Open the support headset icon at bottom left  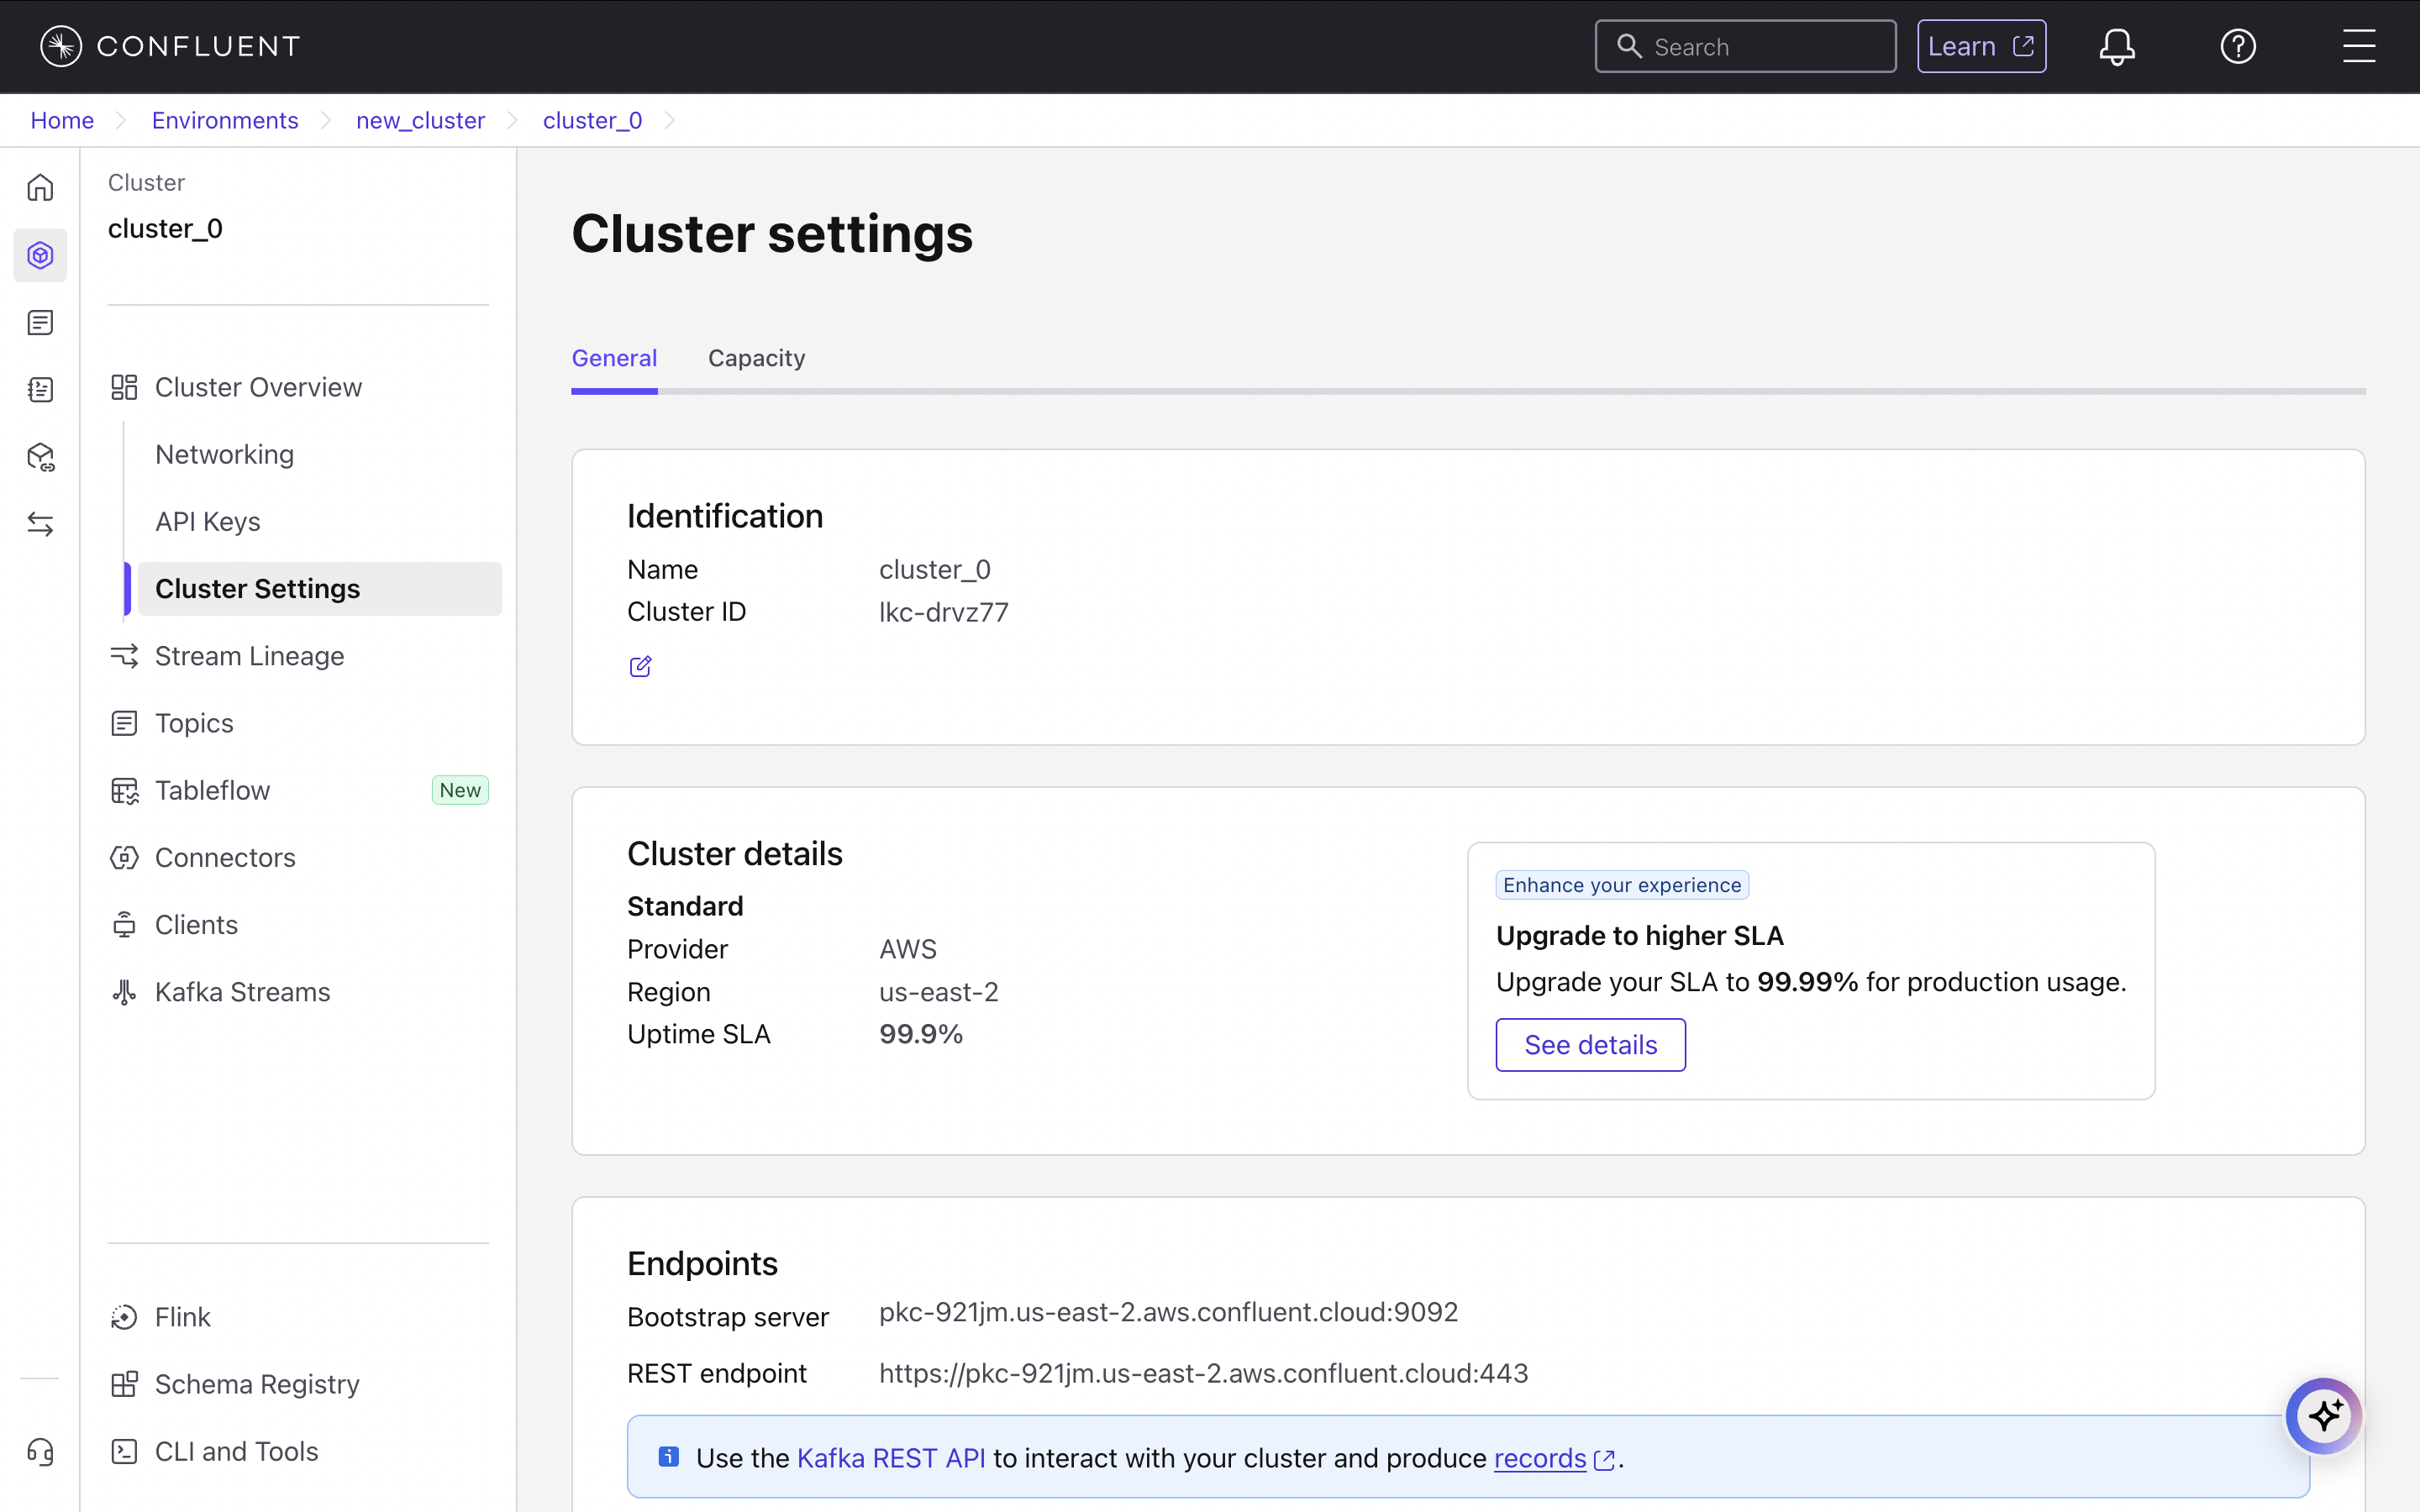pyautogui.click(x=40, y=1452)
